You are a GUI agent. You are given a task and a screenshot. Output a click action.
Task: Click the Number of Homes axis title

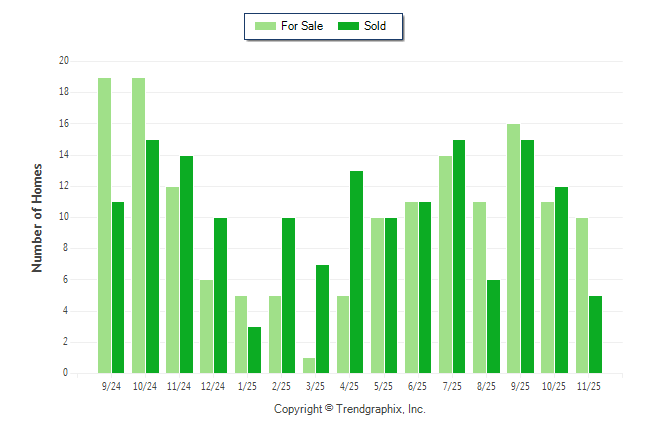(37, 217)
